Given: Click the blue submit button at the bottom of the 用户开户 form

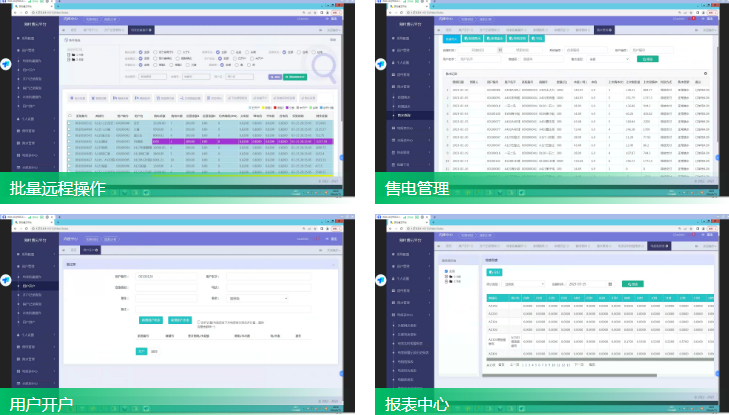Looking at the screenshot, I should click(x=141, y=351).
